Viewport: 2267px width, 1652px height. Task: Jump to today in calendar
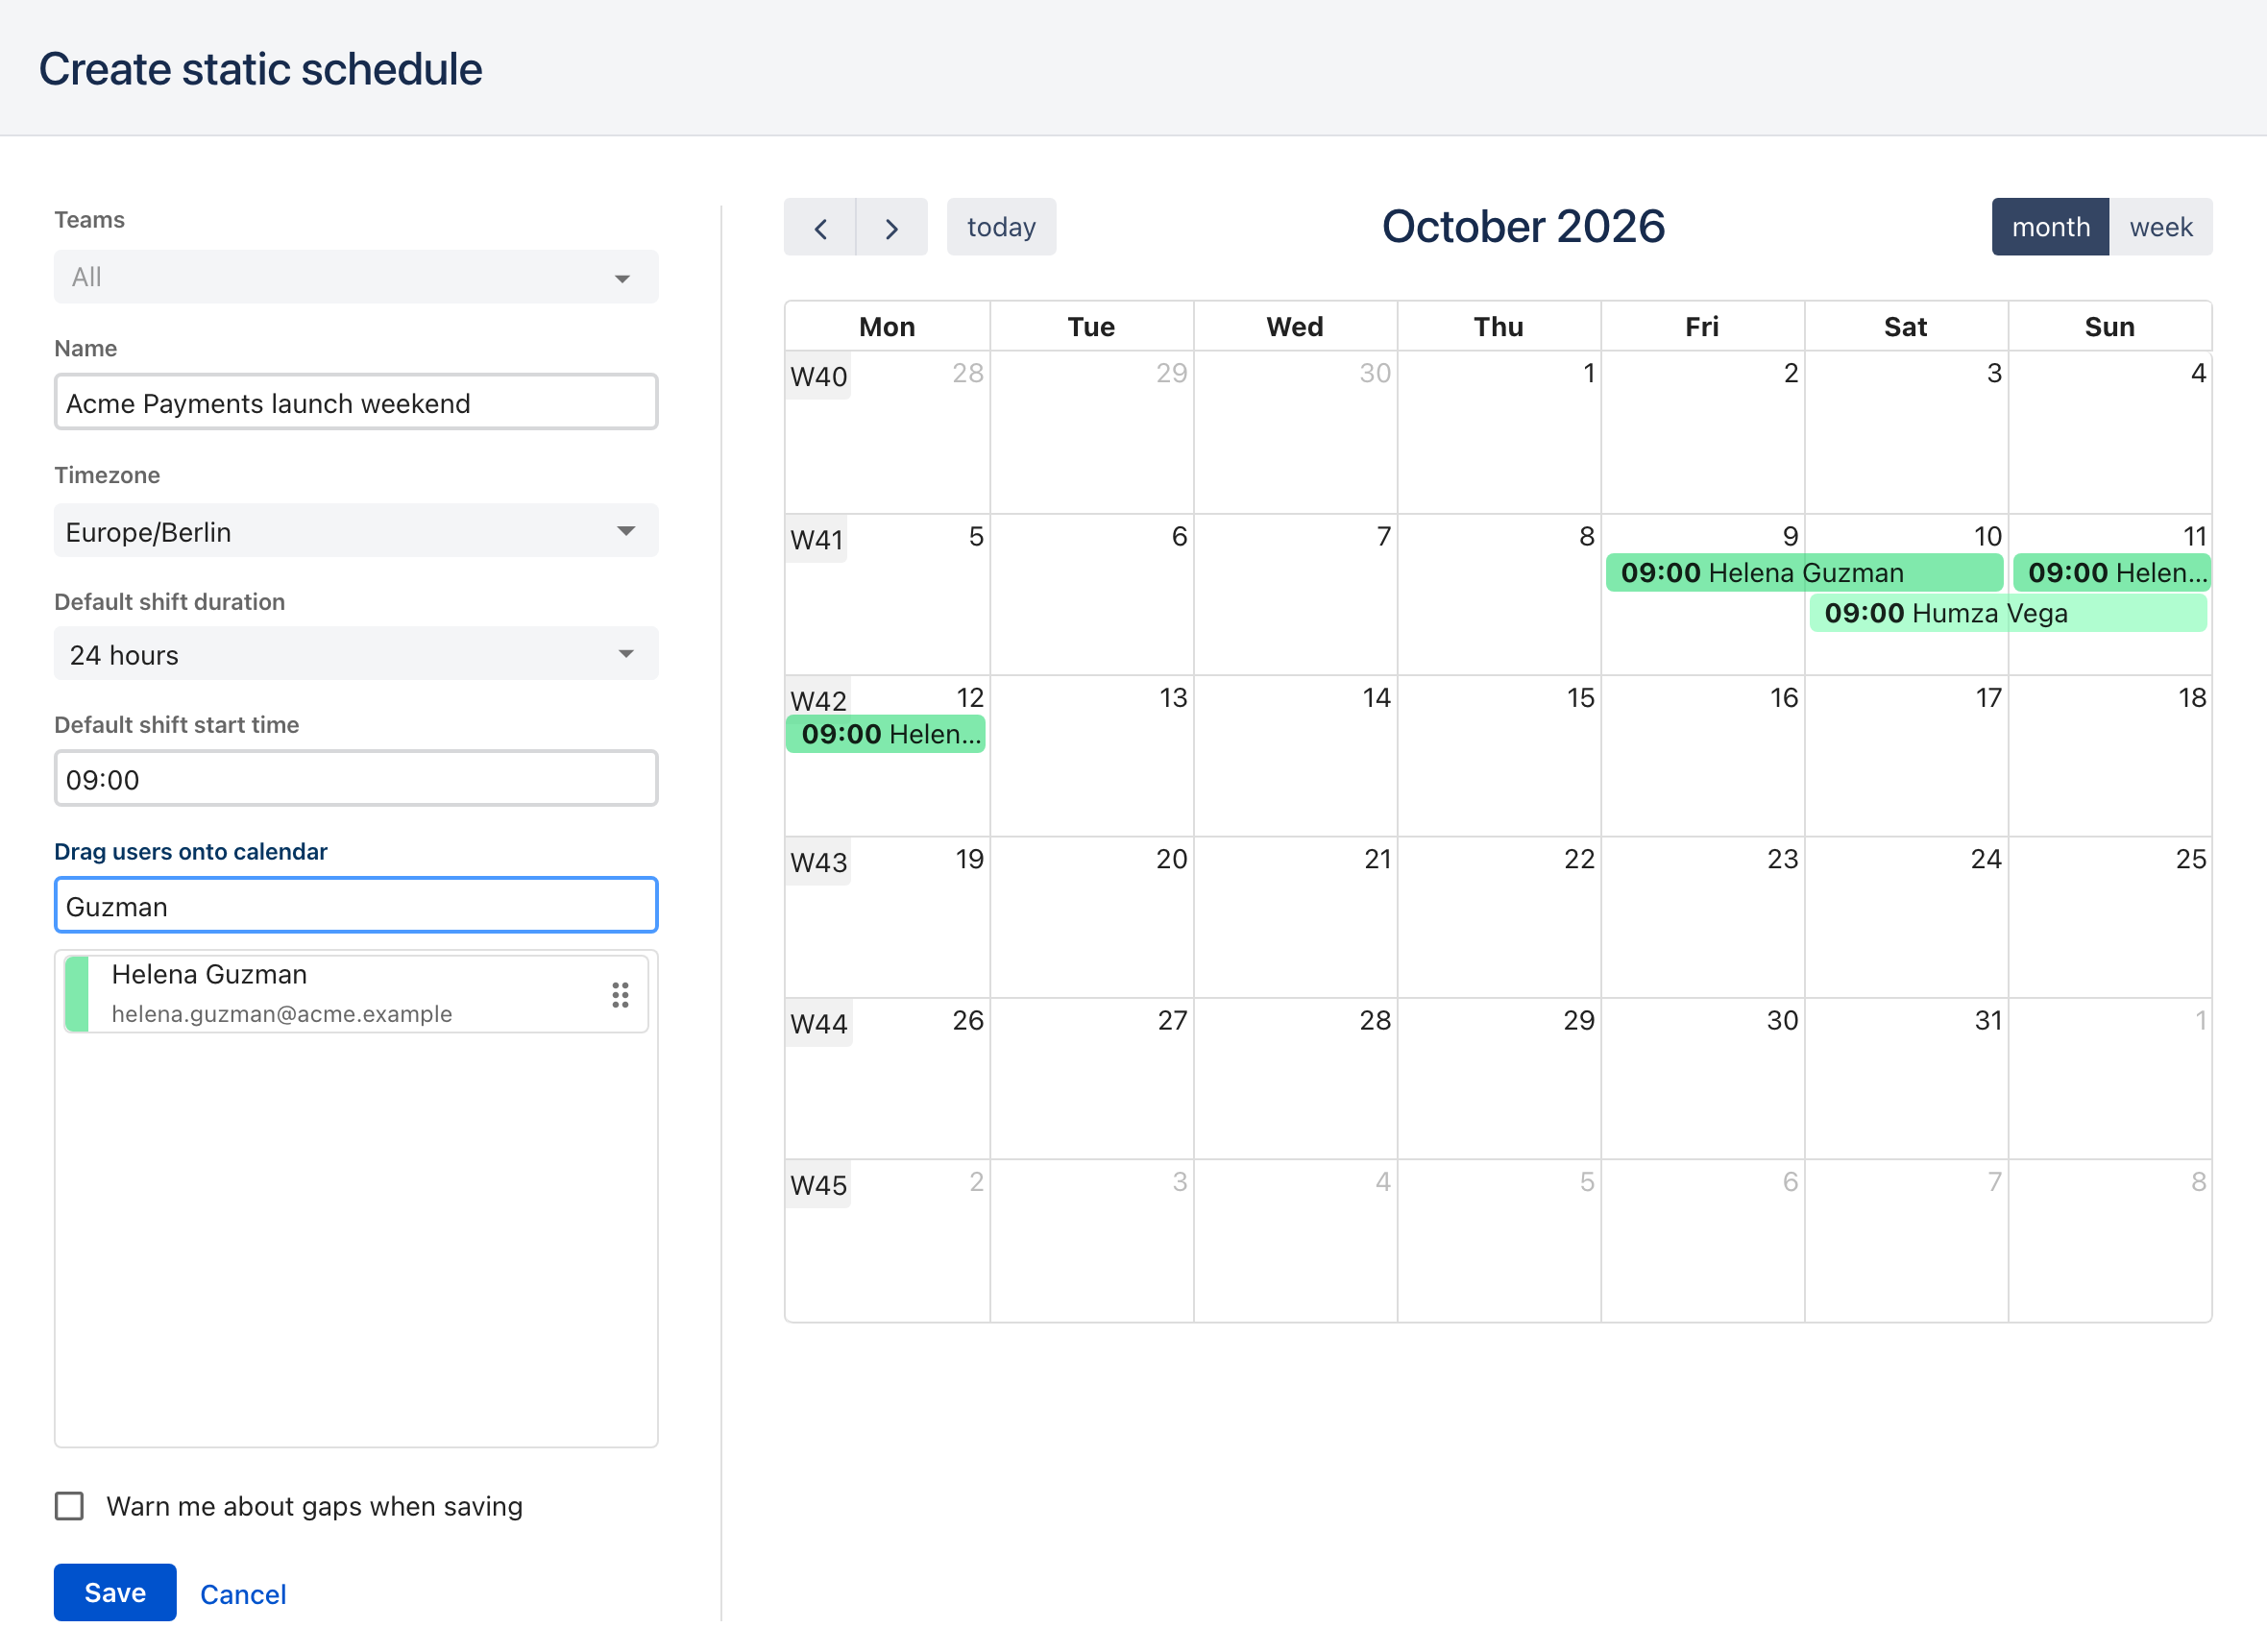(1001, 227)
